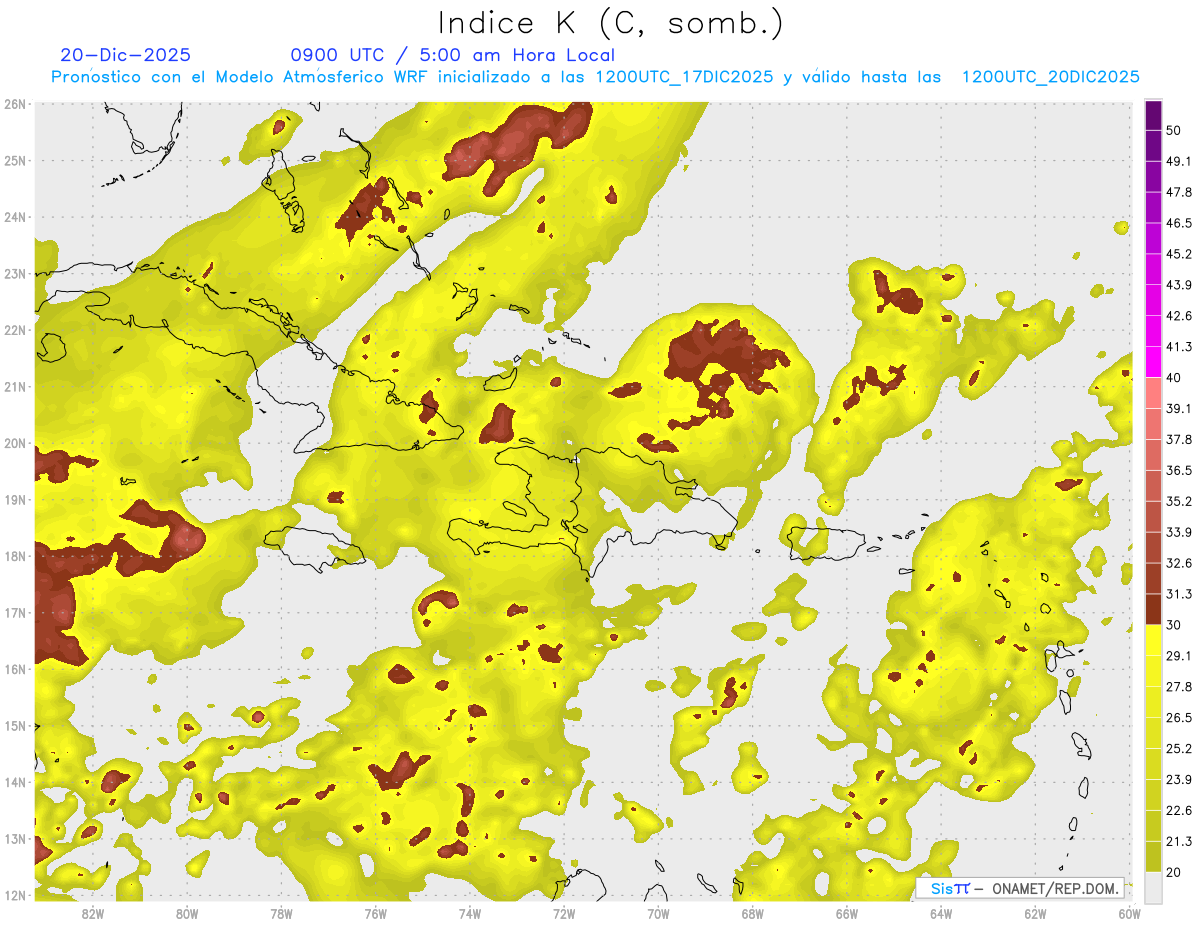Select the 32.6 colorbar value

(1179, 563)
